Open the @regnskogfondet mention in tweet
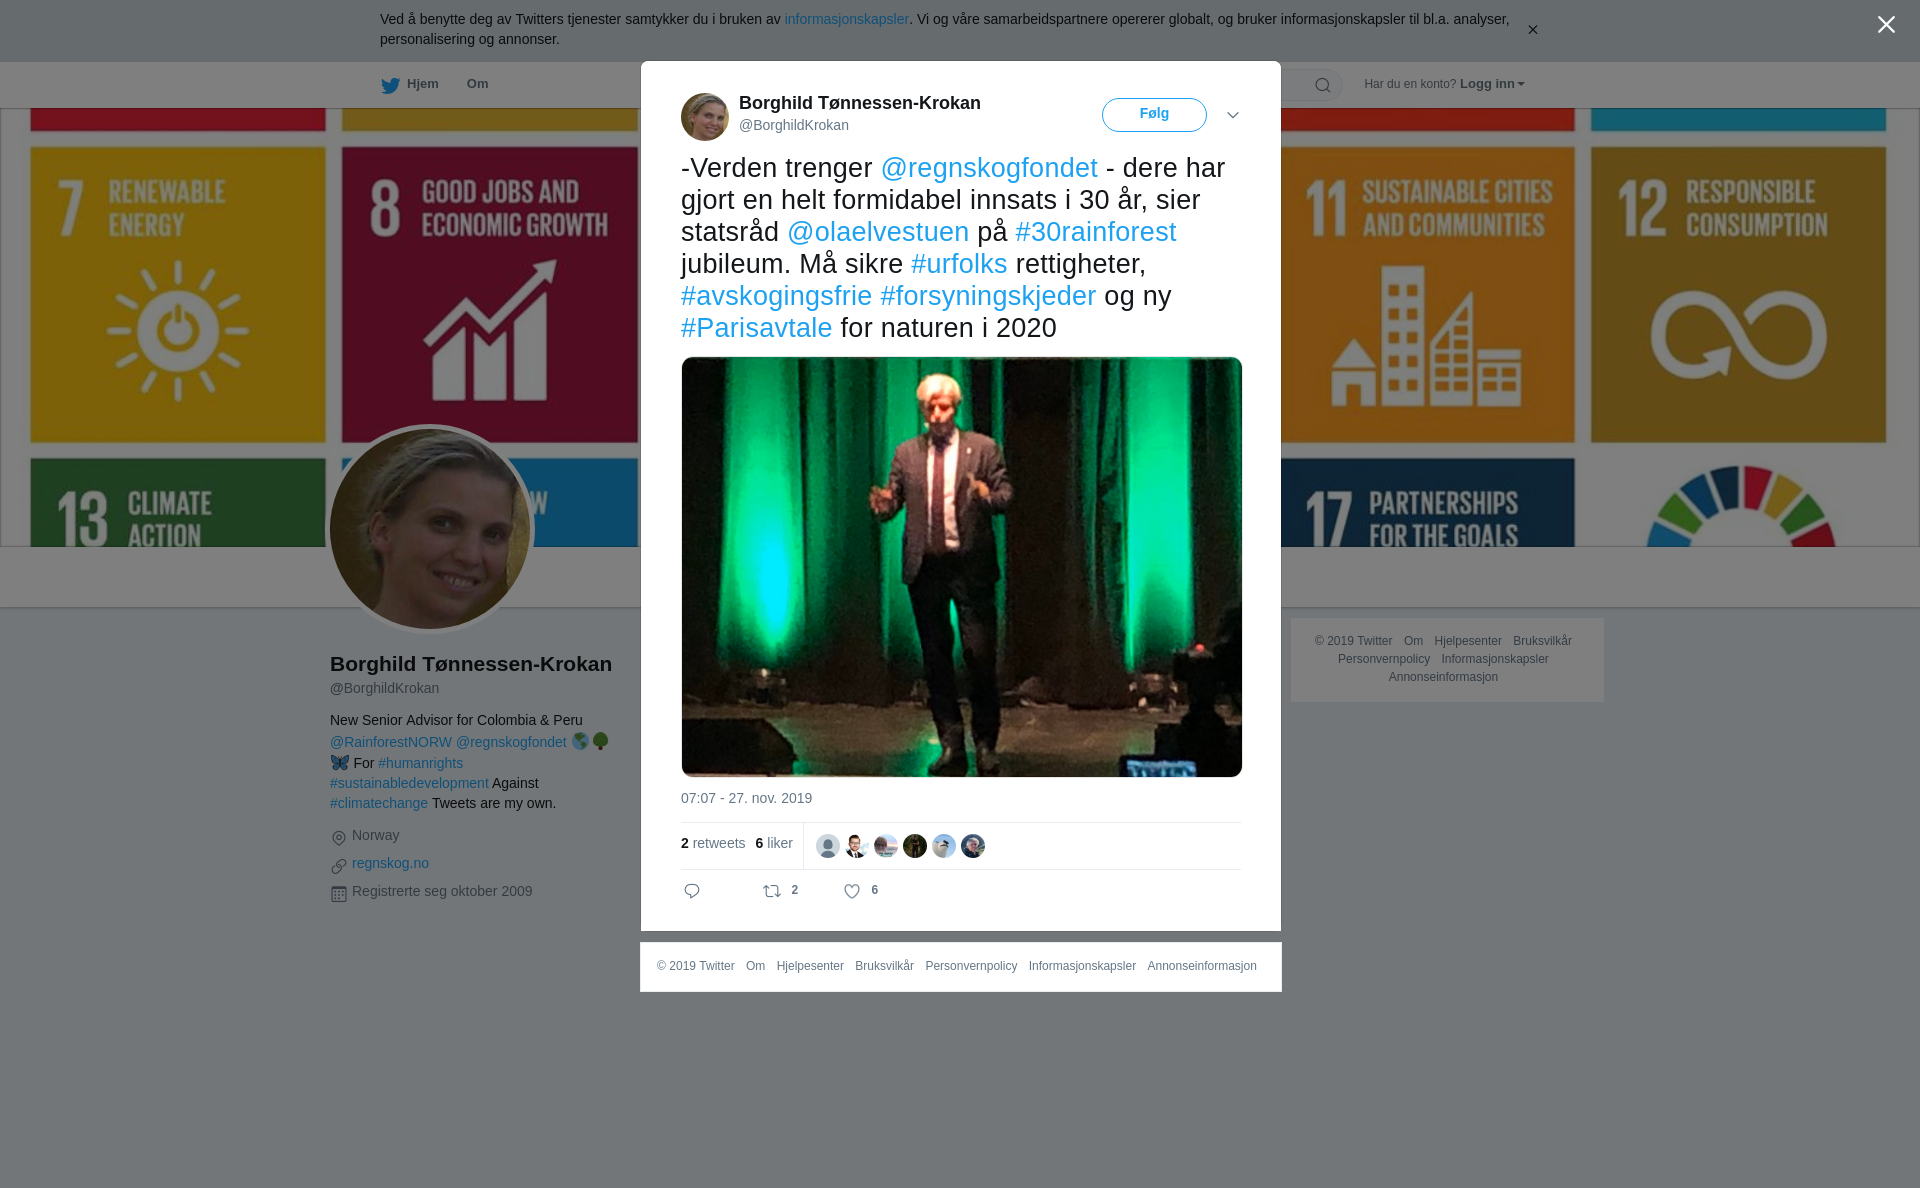This screenshot has width=1920, height=1188. (989, 168)
